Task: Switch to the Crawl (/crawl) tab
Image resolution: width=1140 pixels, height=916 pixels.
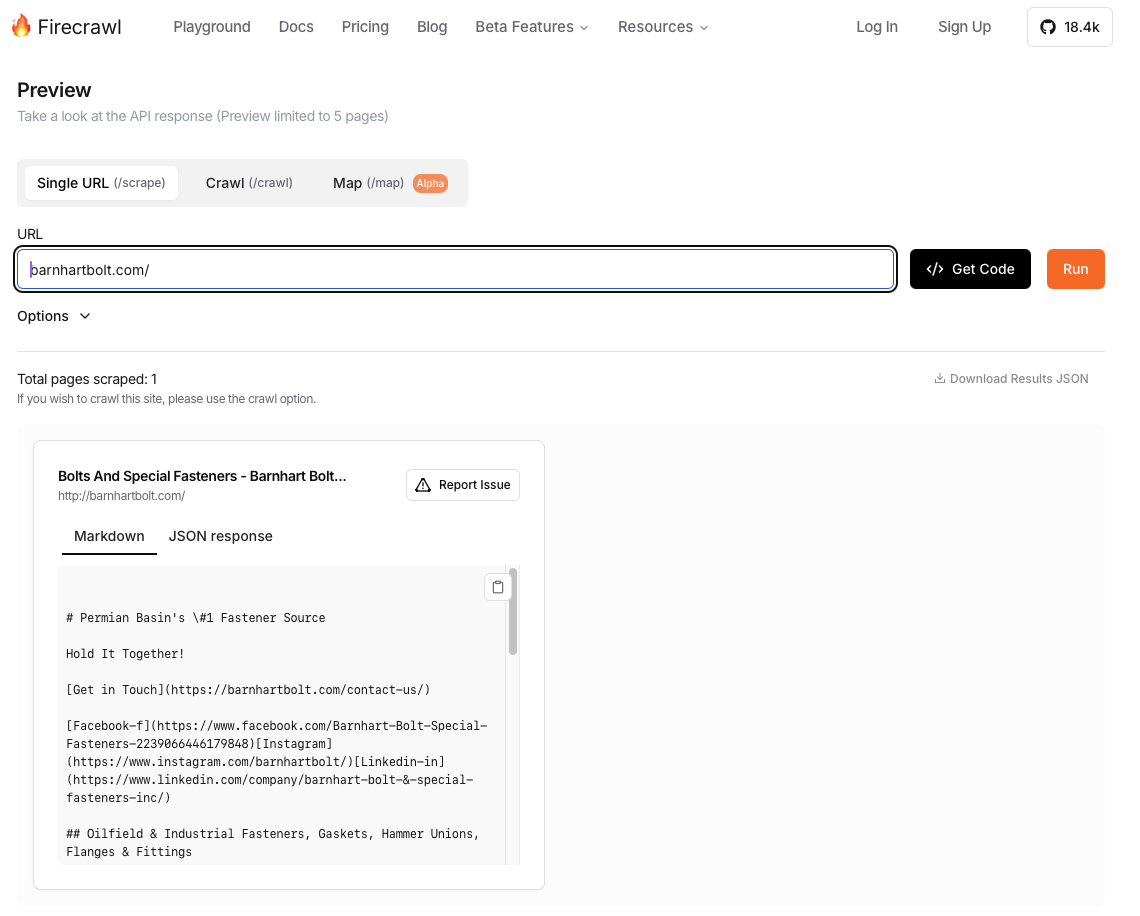Action: [x=249, y=183]
